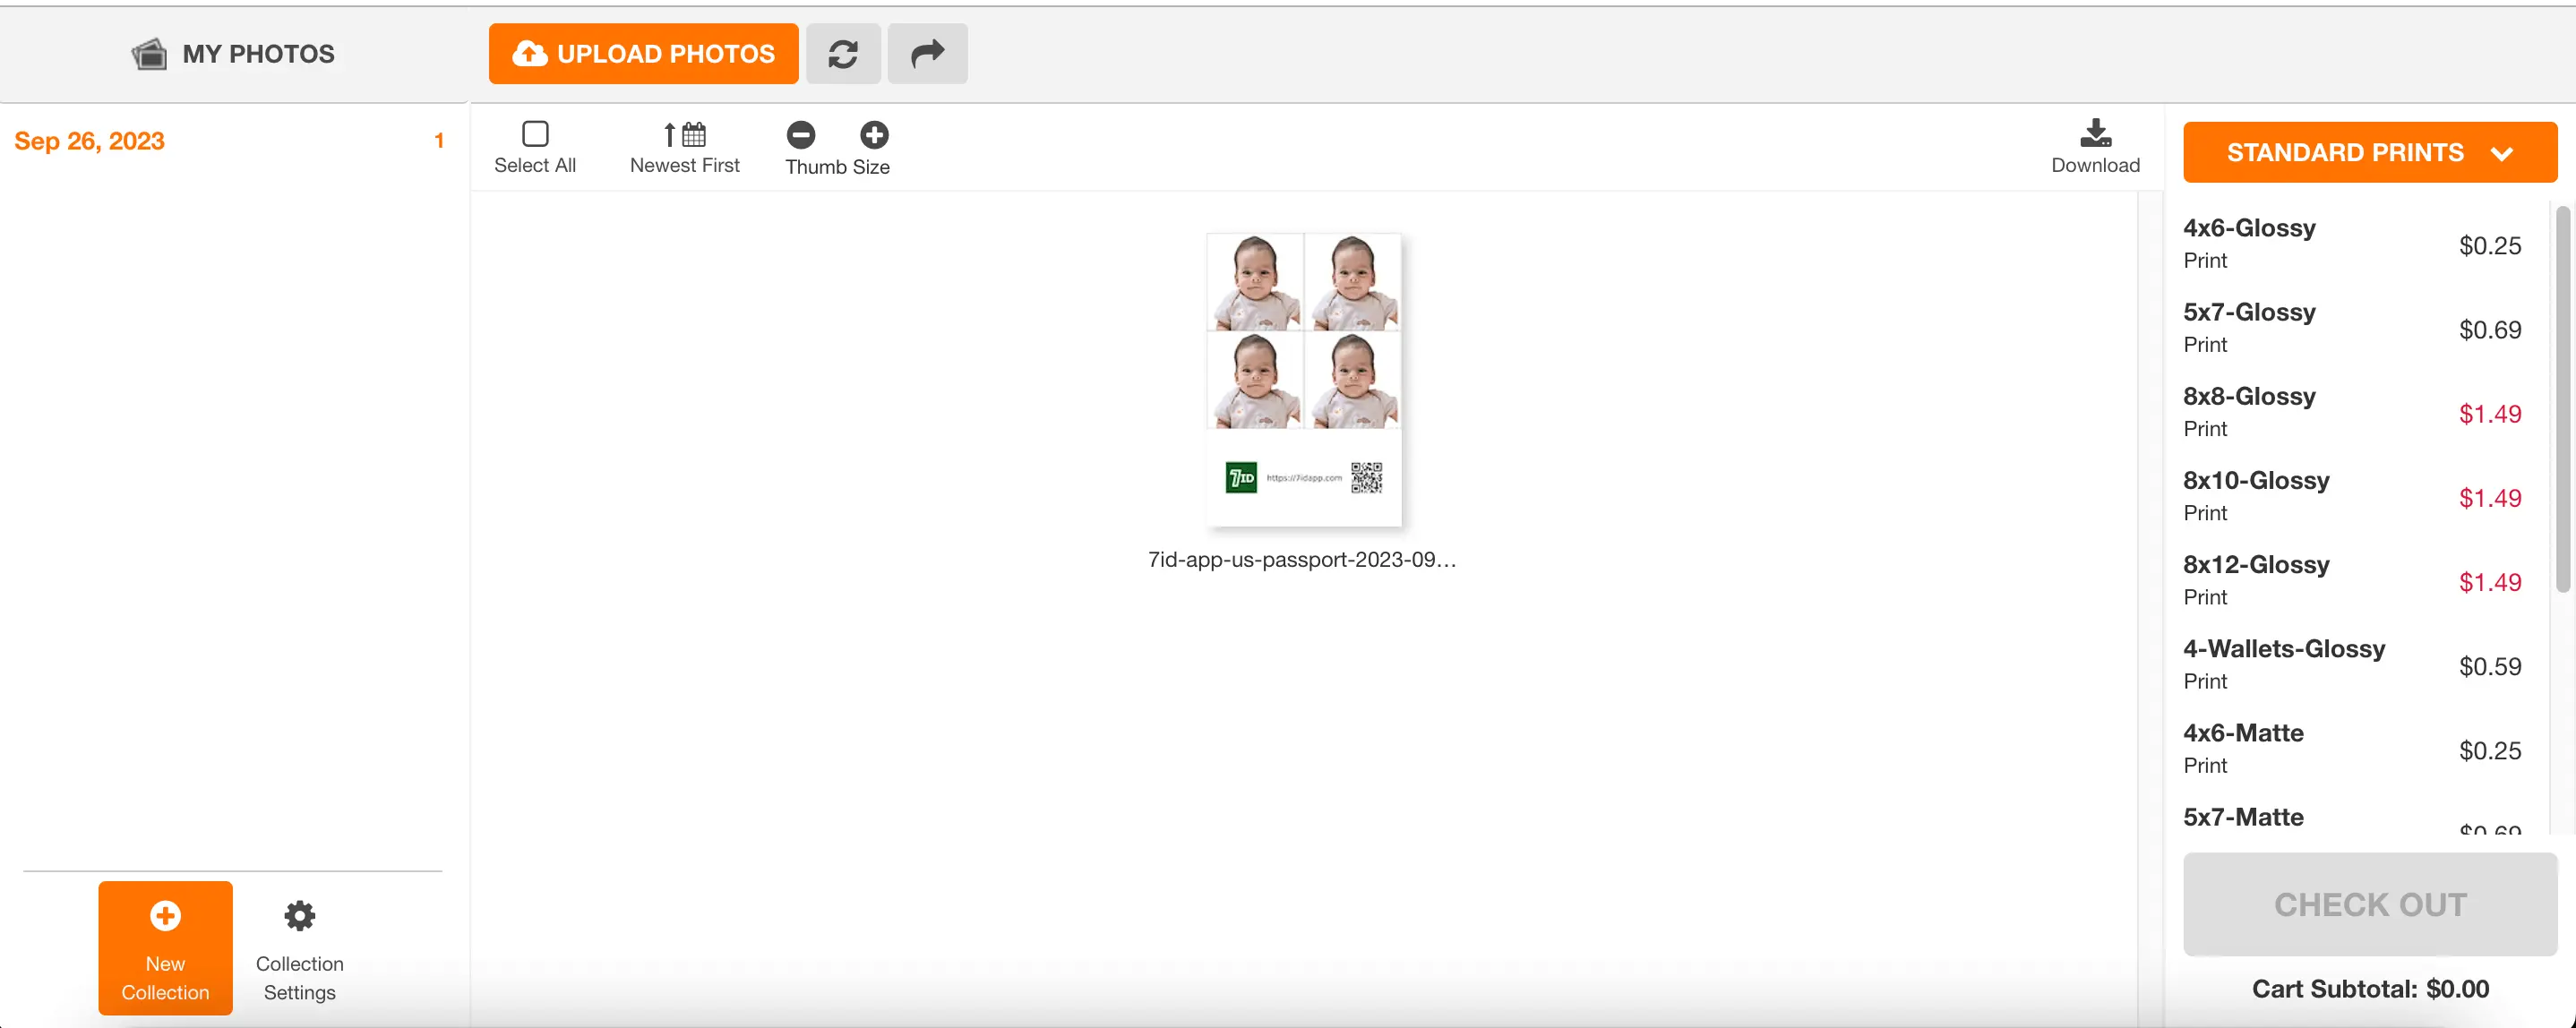Select the 4-Wallets-Glossy print option
2576x1028 pixels.
[x=2285, y=662]
